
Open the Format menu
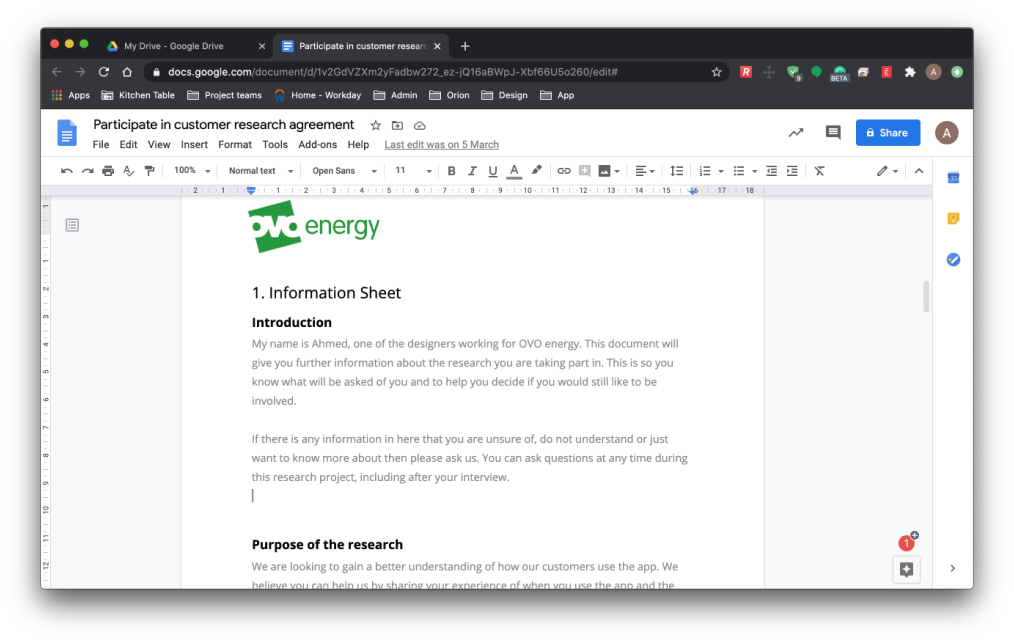click(234, 144)
